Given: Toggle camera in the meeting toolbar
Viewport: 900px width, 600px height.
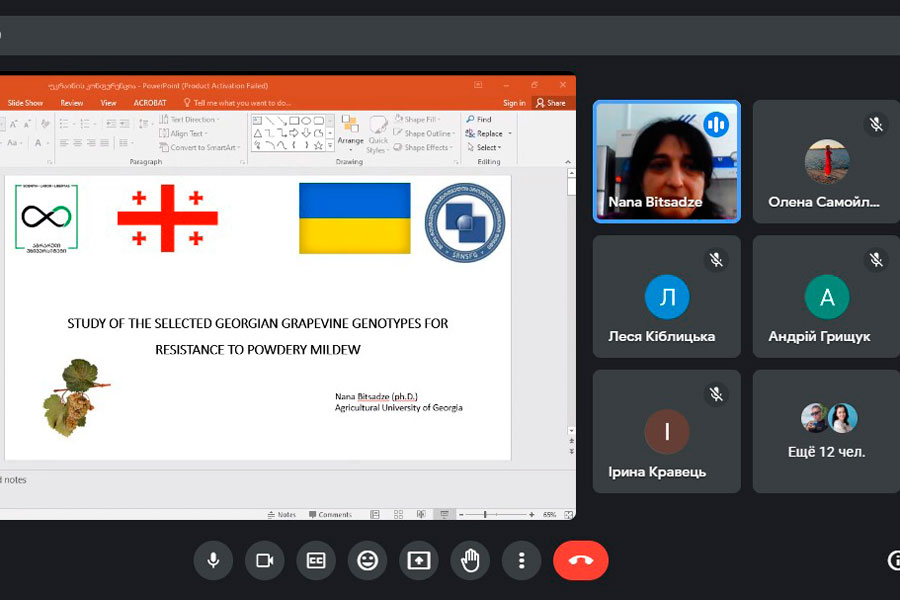Looking at the screenshot, I should pos(265,561).
